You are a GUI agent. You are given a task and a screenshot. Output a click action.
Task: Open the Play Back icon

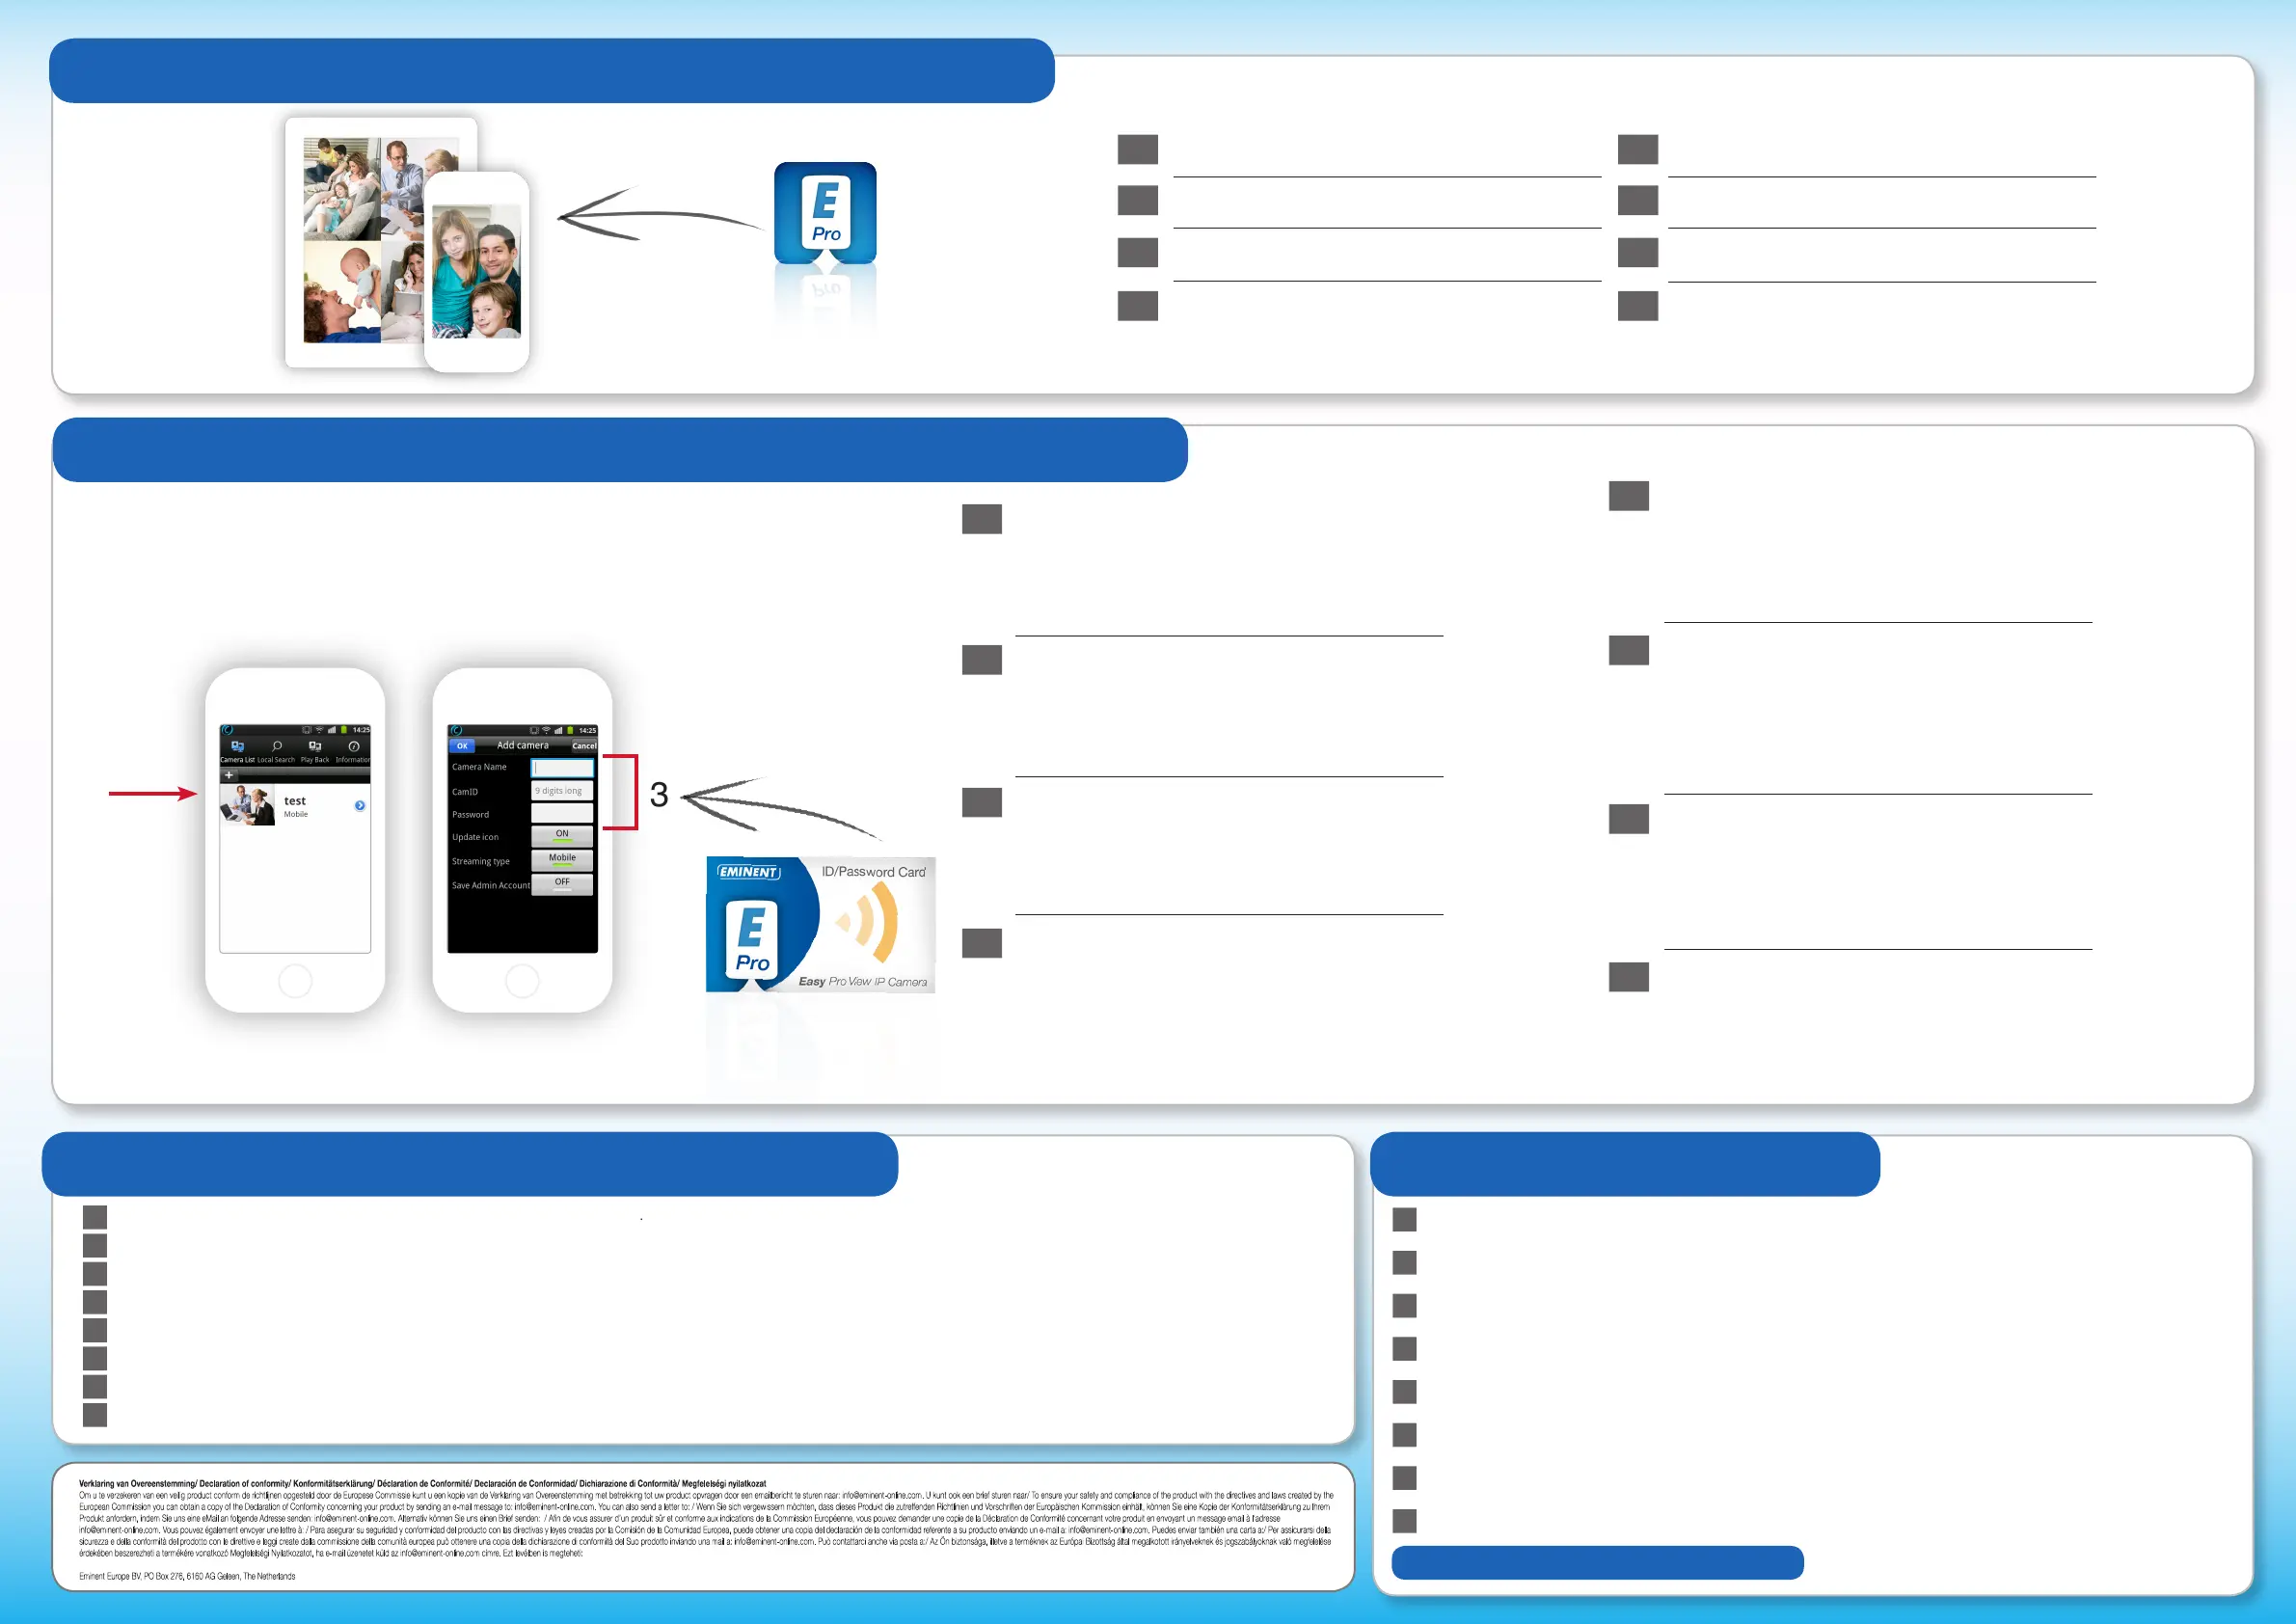point(315,747)
